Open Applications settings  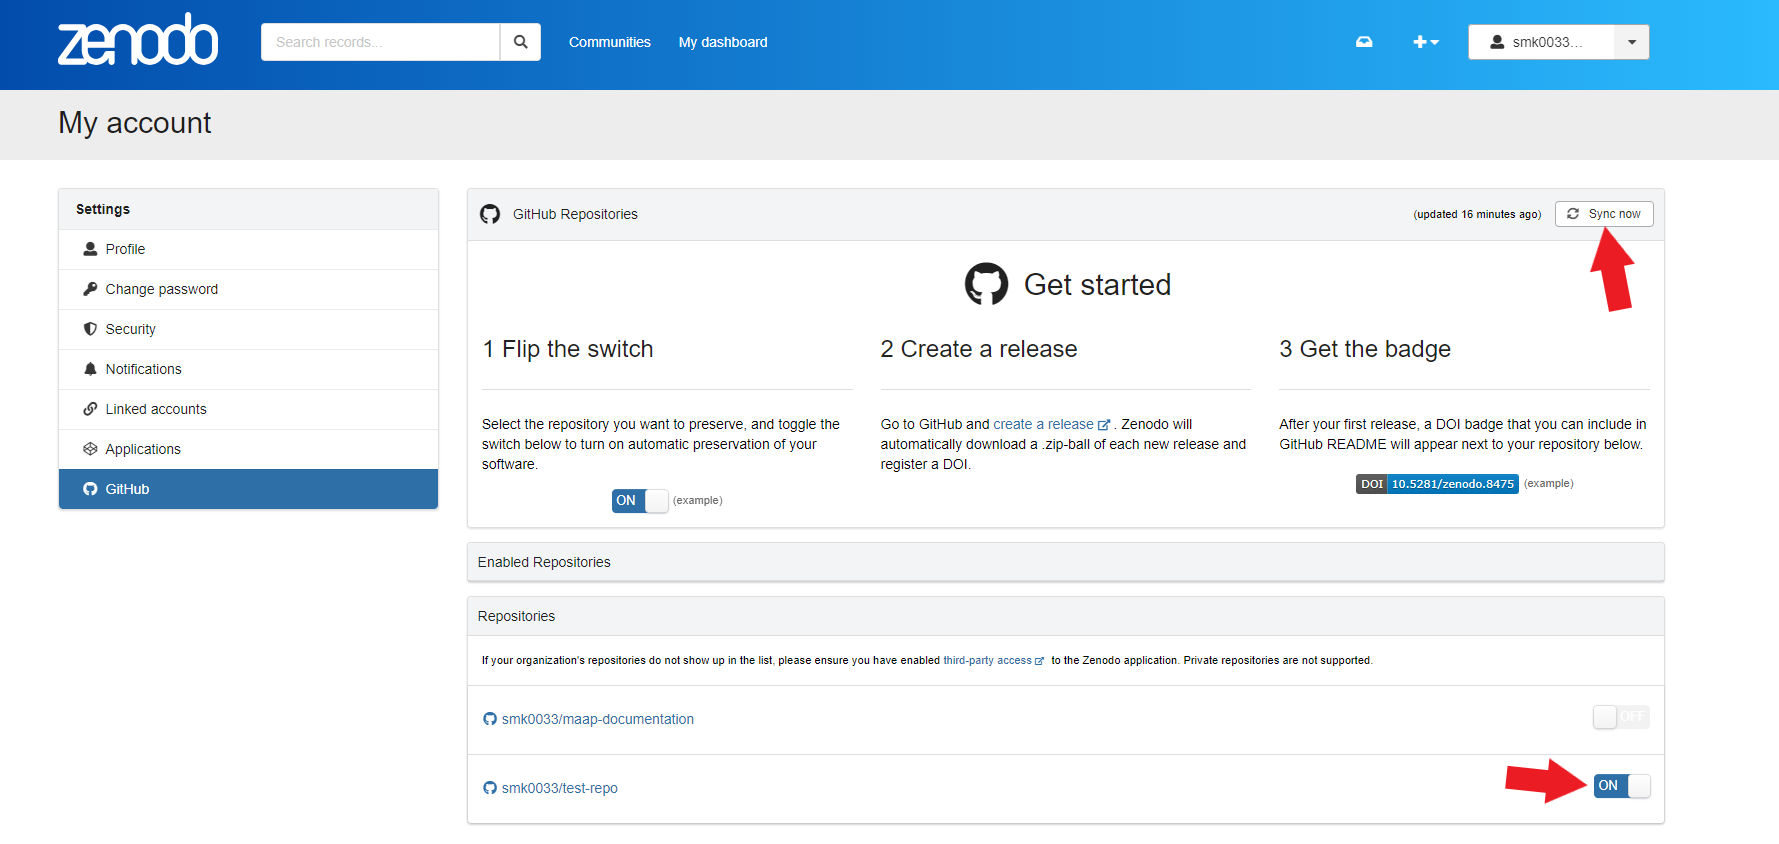(248, 449)
